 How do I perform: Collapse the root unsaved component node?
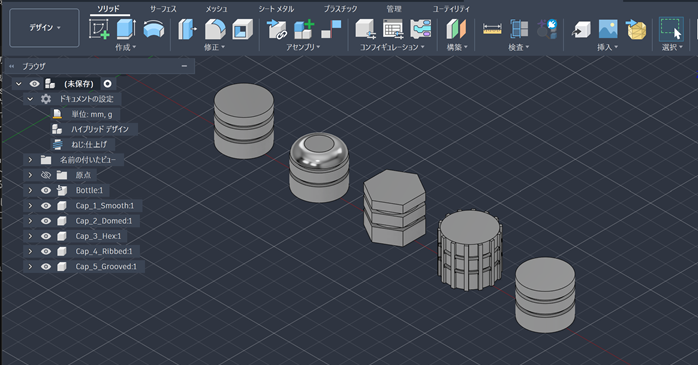click(19, 84)
